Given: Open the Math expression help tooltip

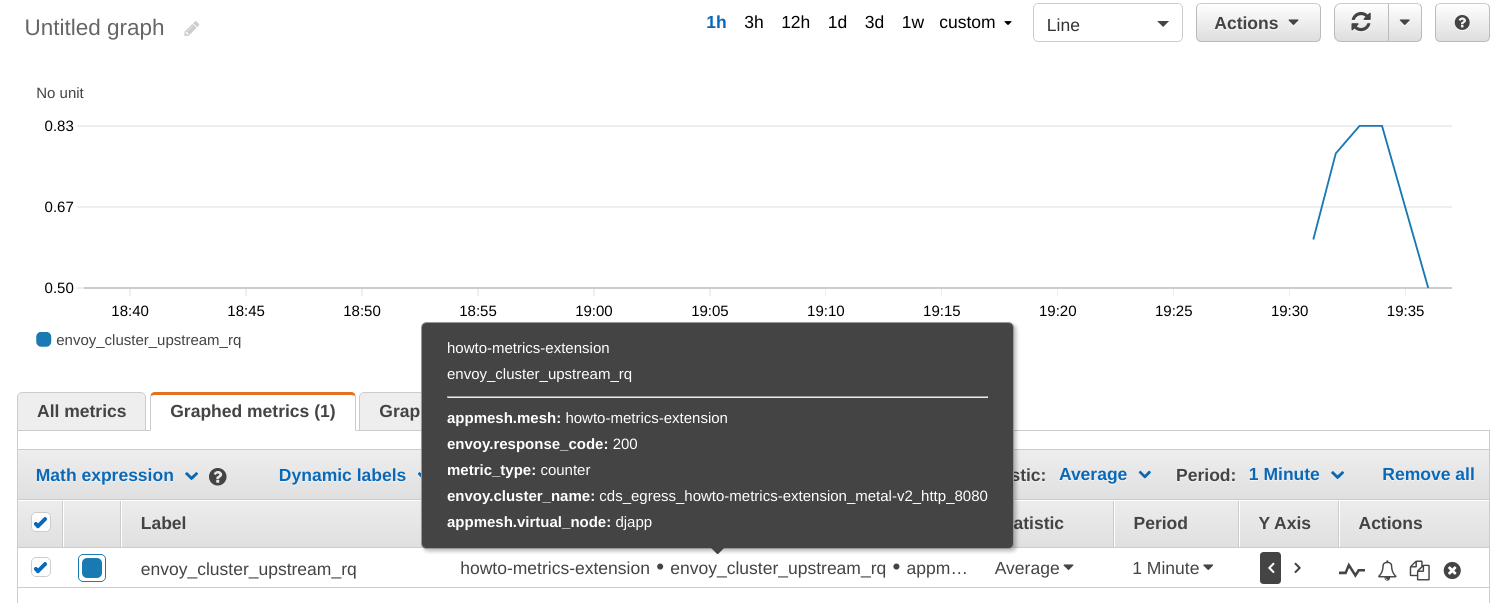Looking at the screenshot, I should 217,476.
